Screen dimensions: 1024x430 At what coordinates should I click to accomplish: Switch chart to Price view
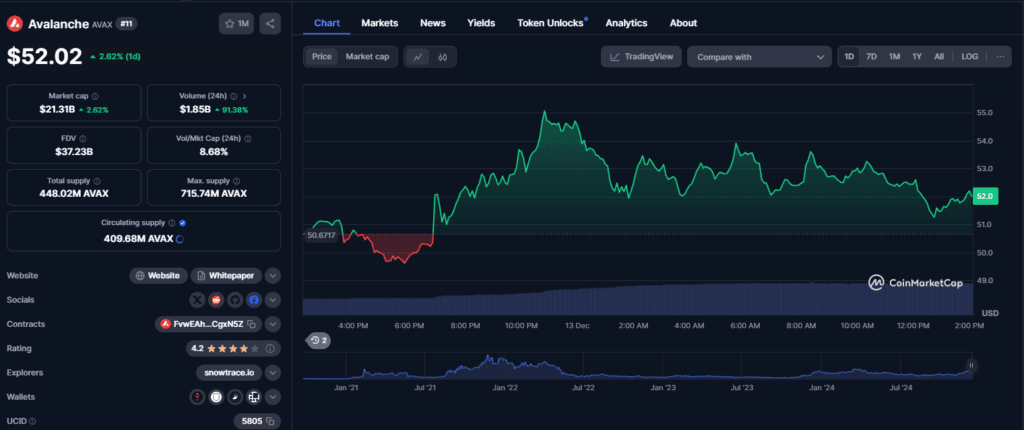[x=321, y=57]
